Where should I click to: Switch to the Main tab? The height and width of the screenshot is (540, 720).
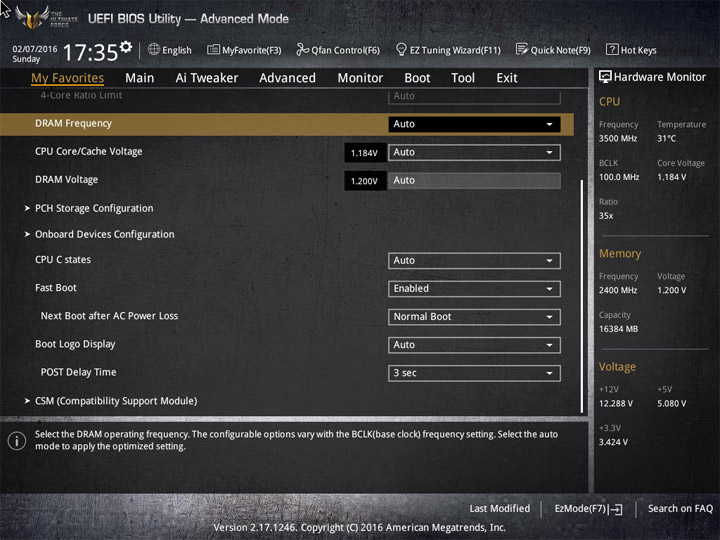(140, 78)
